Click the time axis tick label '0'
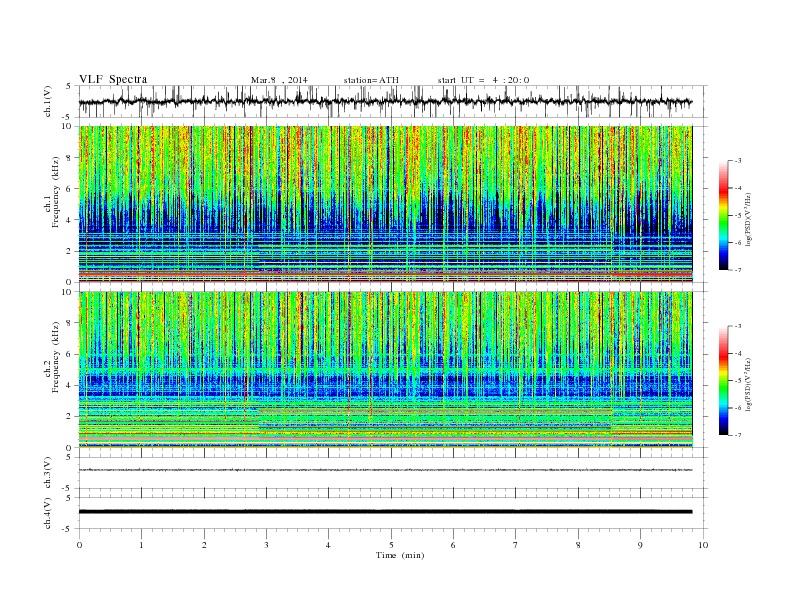Viewport: 792px width, 612px height. (79, 545)
